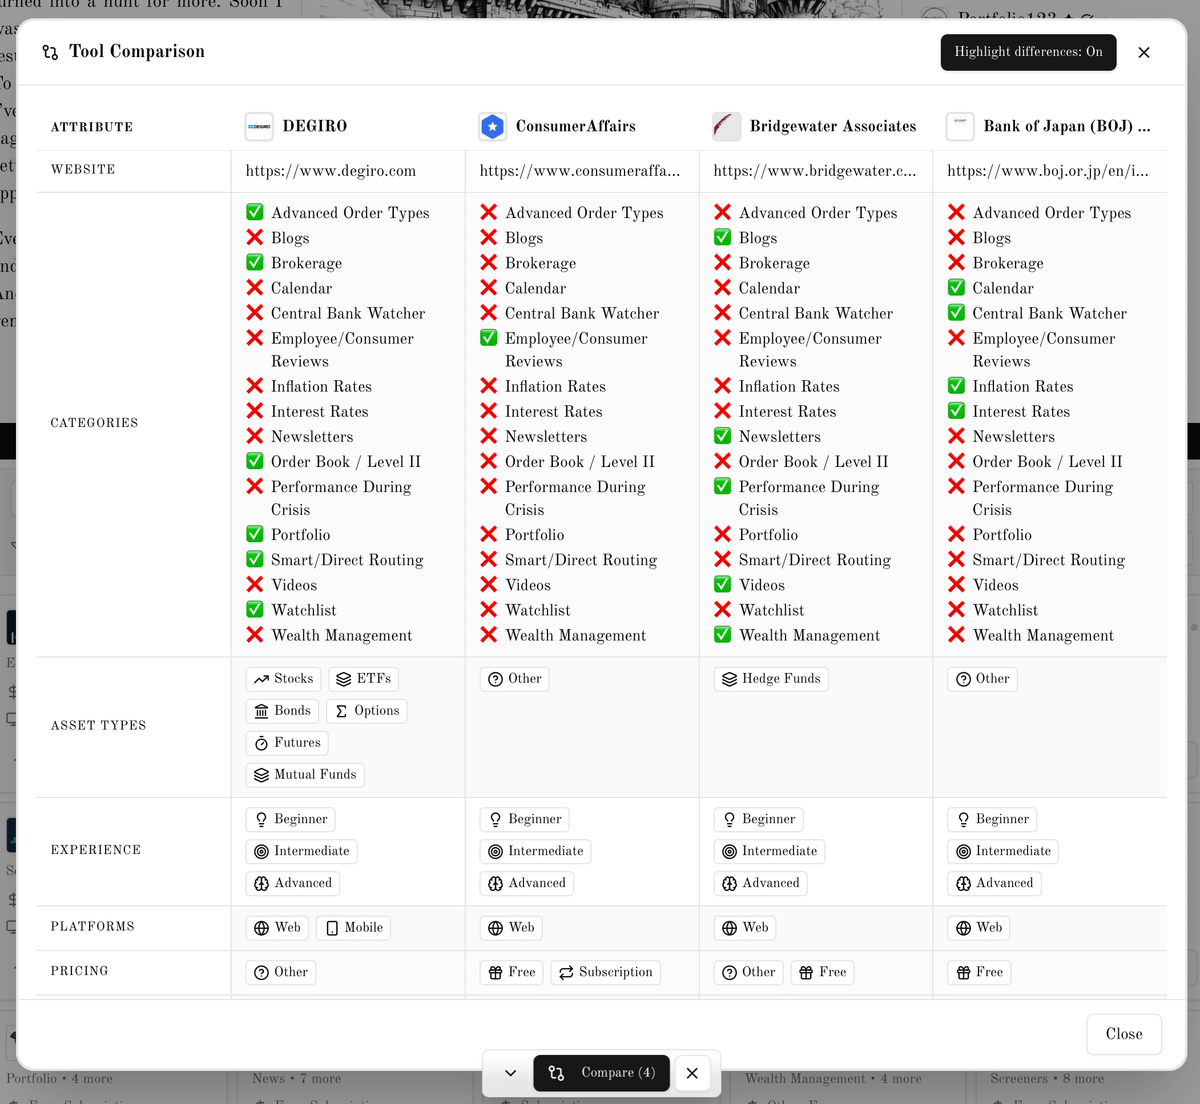Close the Tool Comparison dialog via X
The height and width of the screenshot is (1104, 1200).
point(1144,52)
